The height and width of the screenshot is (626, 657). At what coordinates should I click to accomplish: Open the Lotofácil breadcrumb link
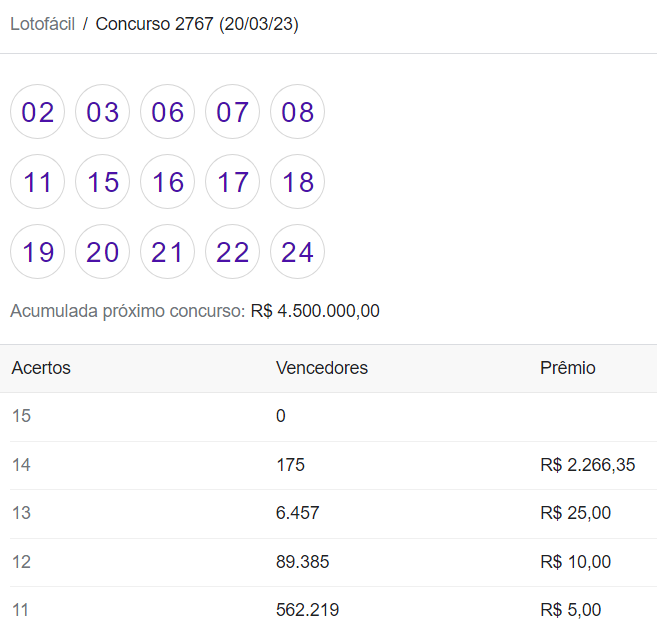pyautogui.click(x=42, y=24)
